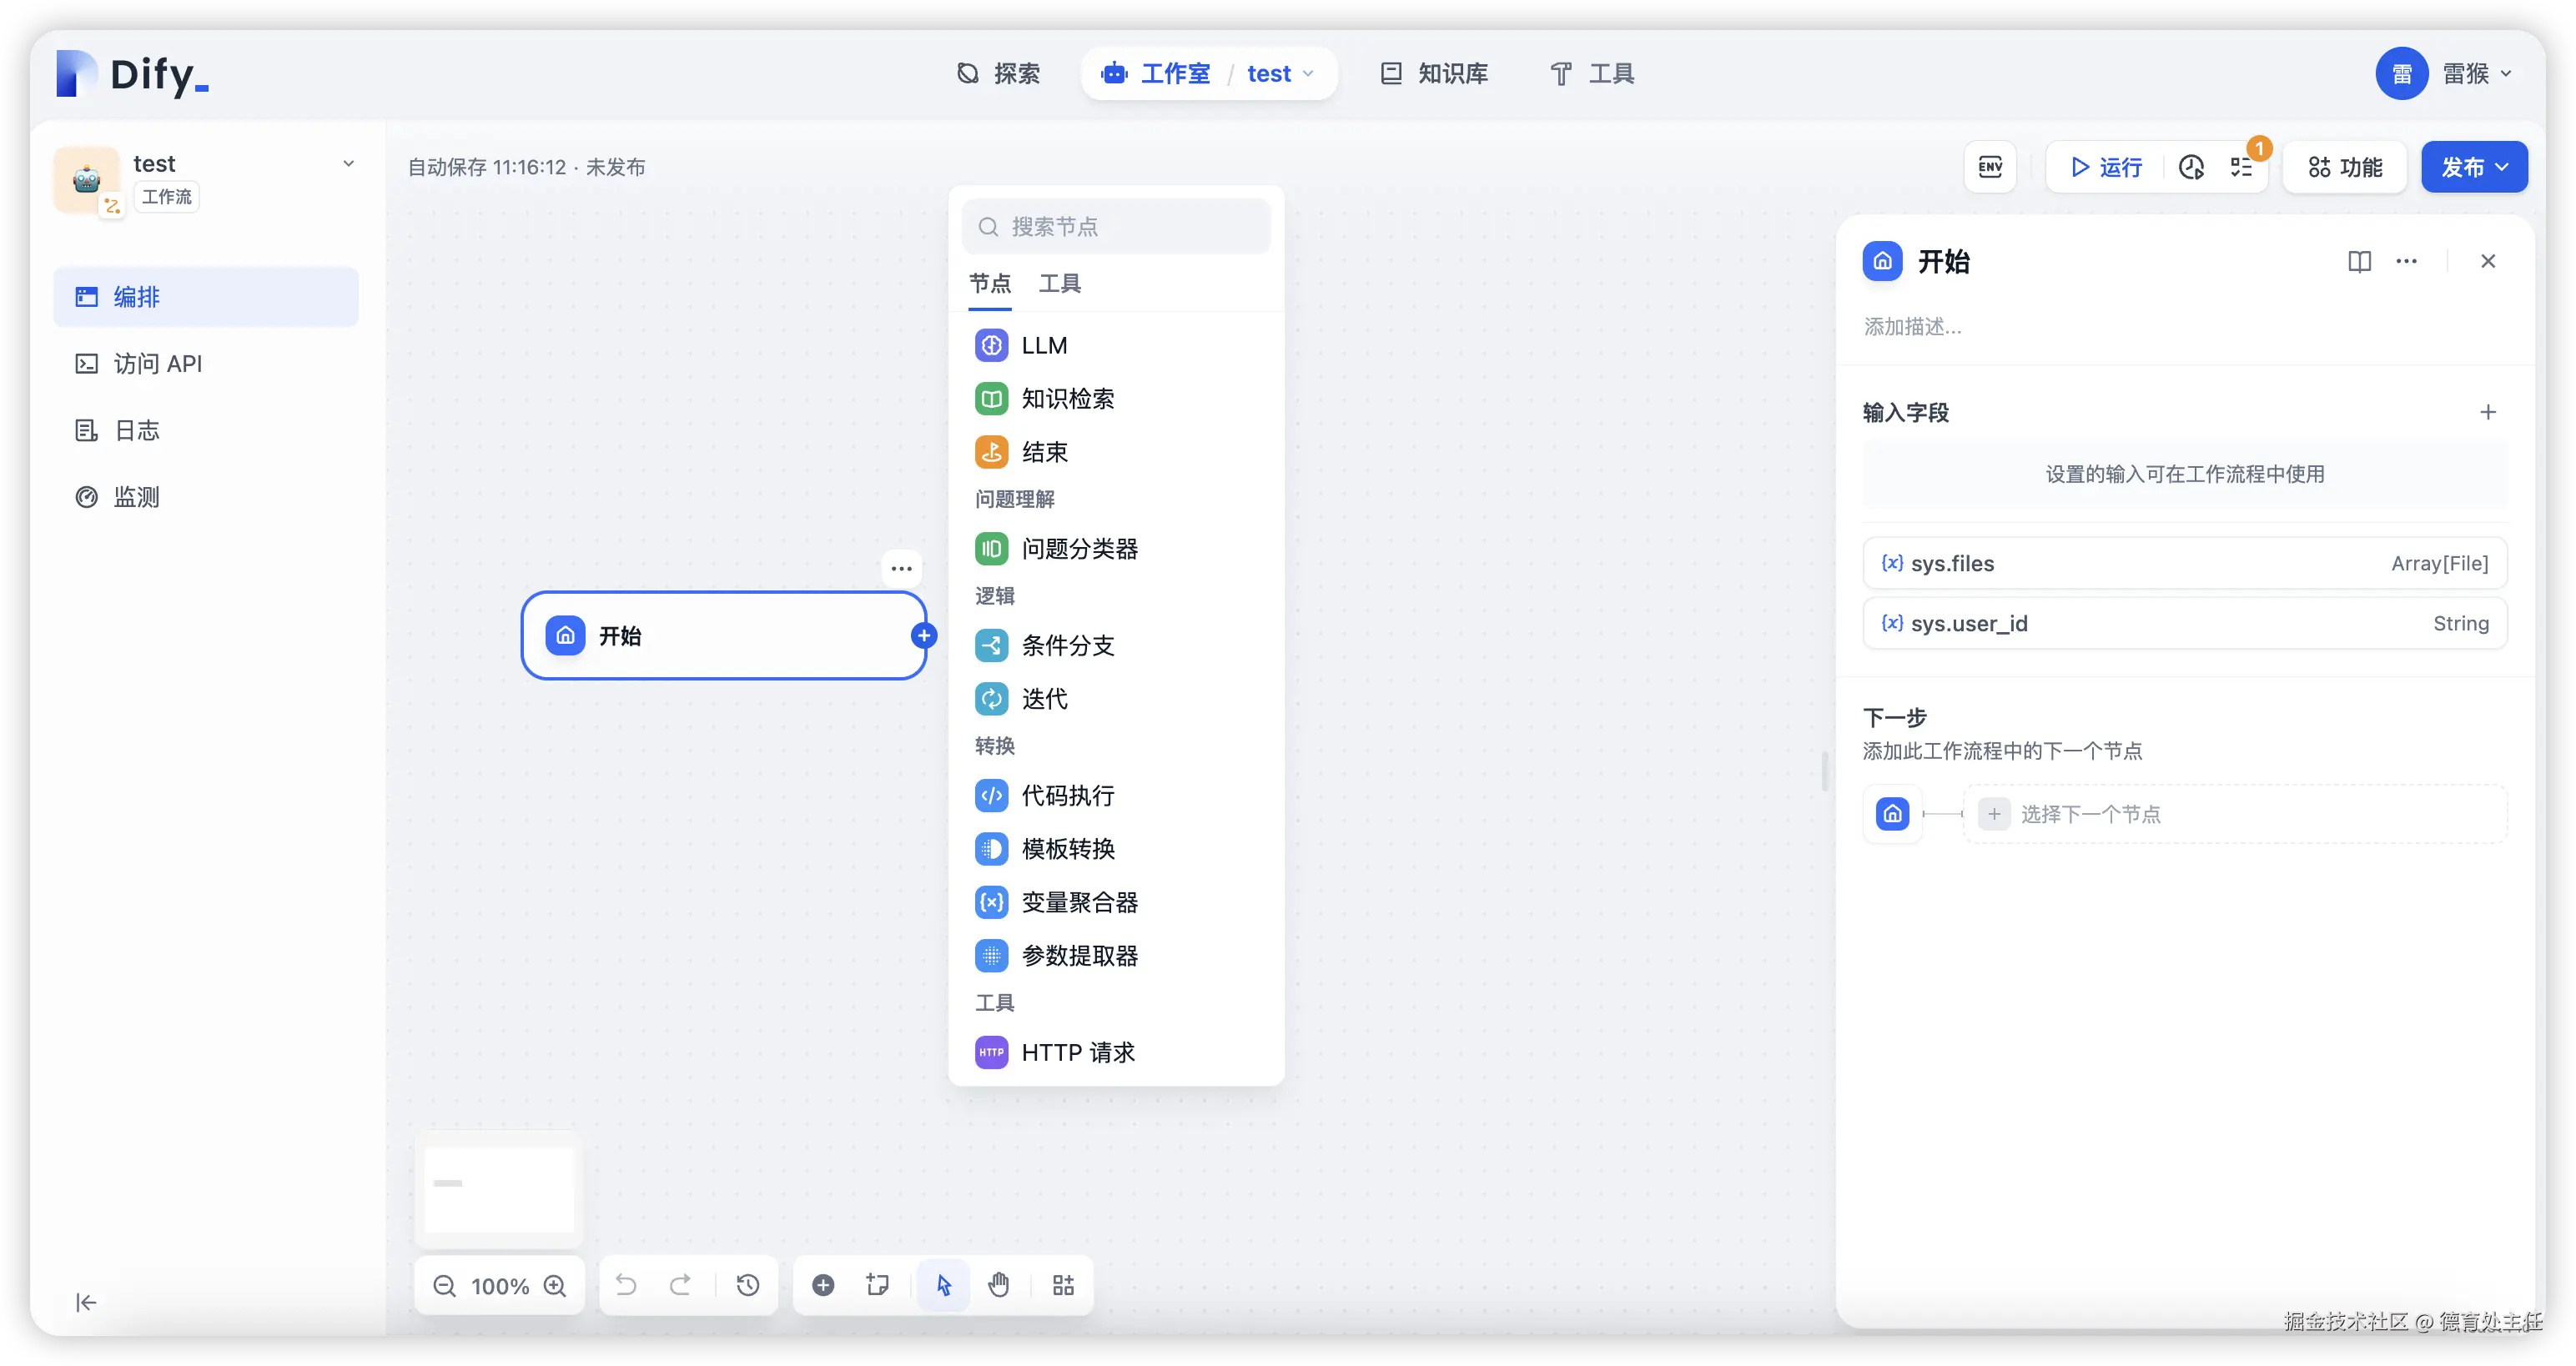Image resolution: width=2576 pixels, height=1366 pixels.
Task: Click the add note icon near the plus button
Action: tap(876, 1285)
